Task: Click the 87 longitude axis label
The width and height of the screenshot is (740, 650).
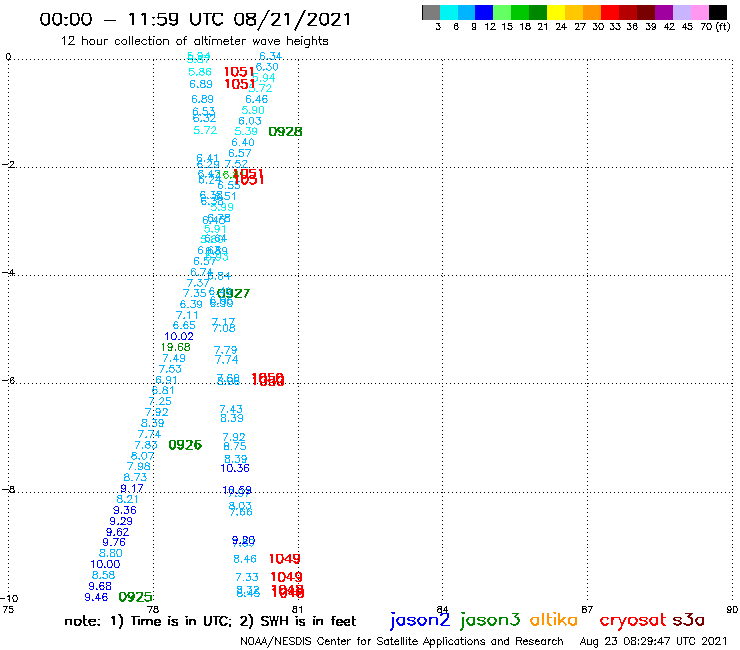Action: click(587, 609)
